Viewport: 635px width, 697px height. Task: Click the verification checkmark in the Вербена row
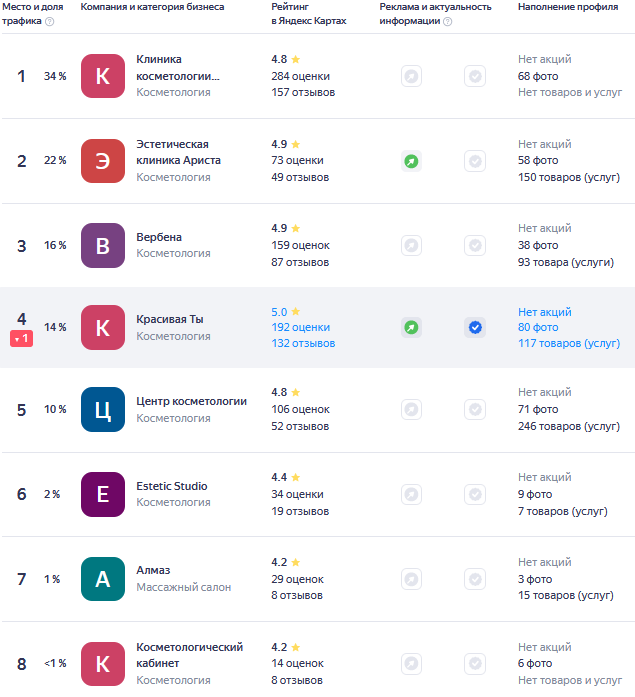click(x=475, y=245)
